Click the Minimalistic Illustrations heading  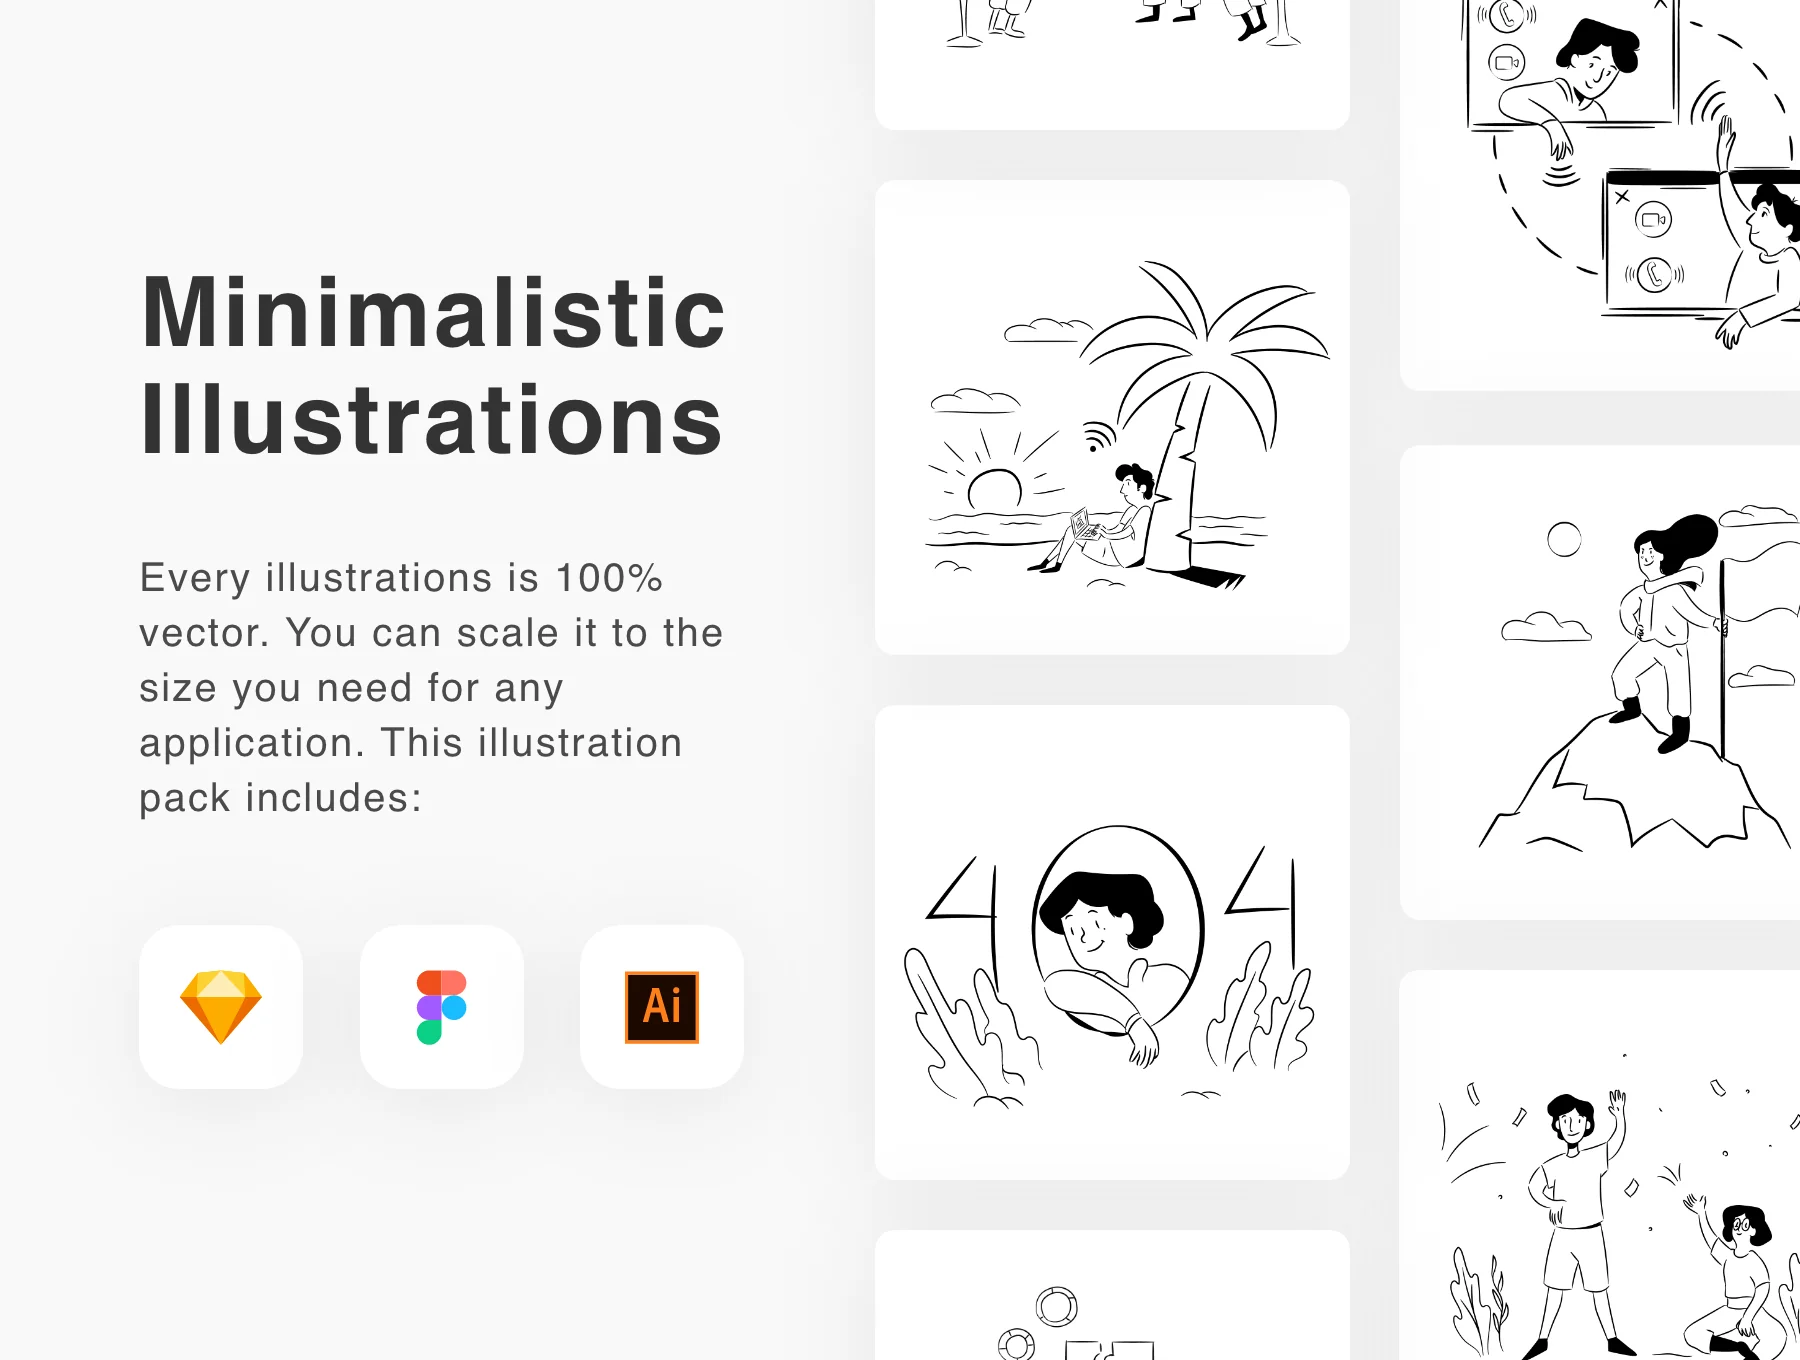click(432, 365)
